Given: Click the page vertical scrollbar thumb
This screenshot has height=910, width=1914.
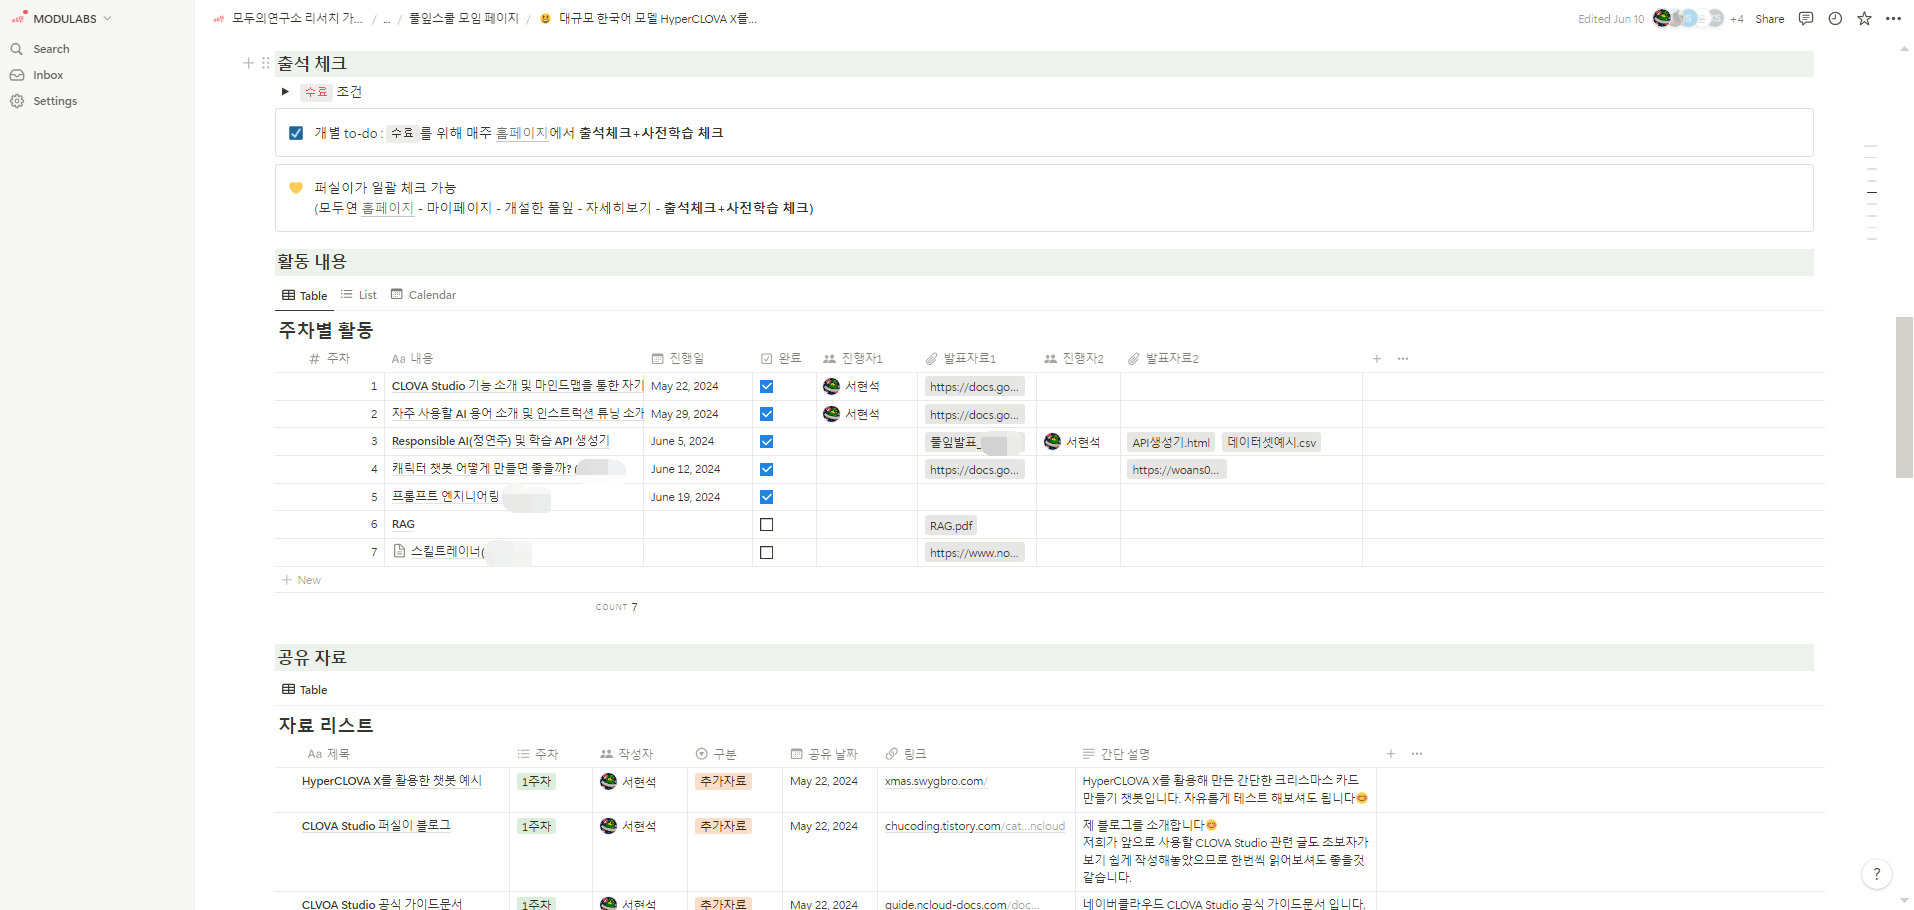Looking at the screenshot, I should [x=1904, y=397].
